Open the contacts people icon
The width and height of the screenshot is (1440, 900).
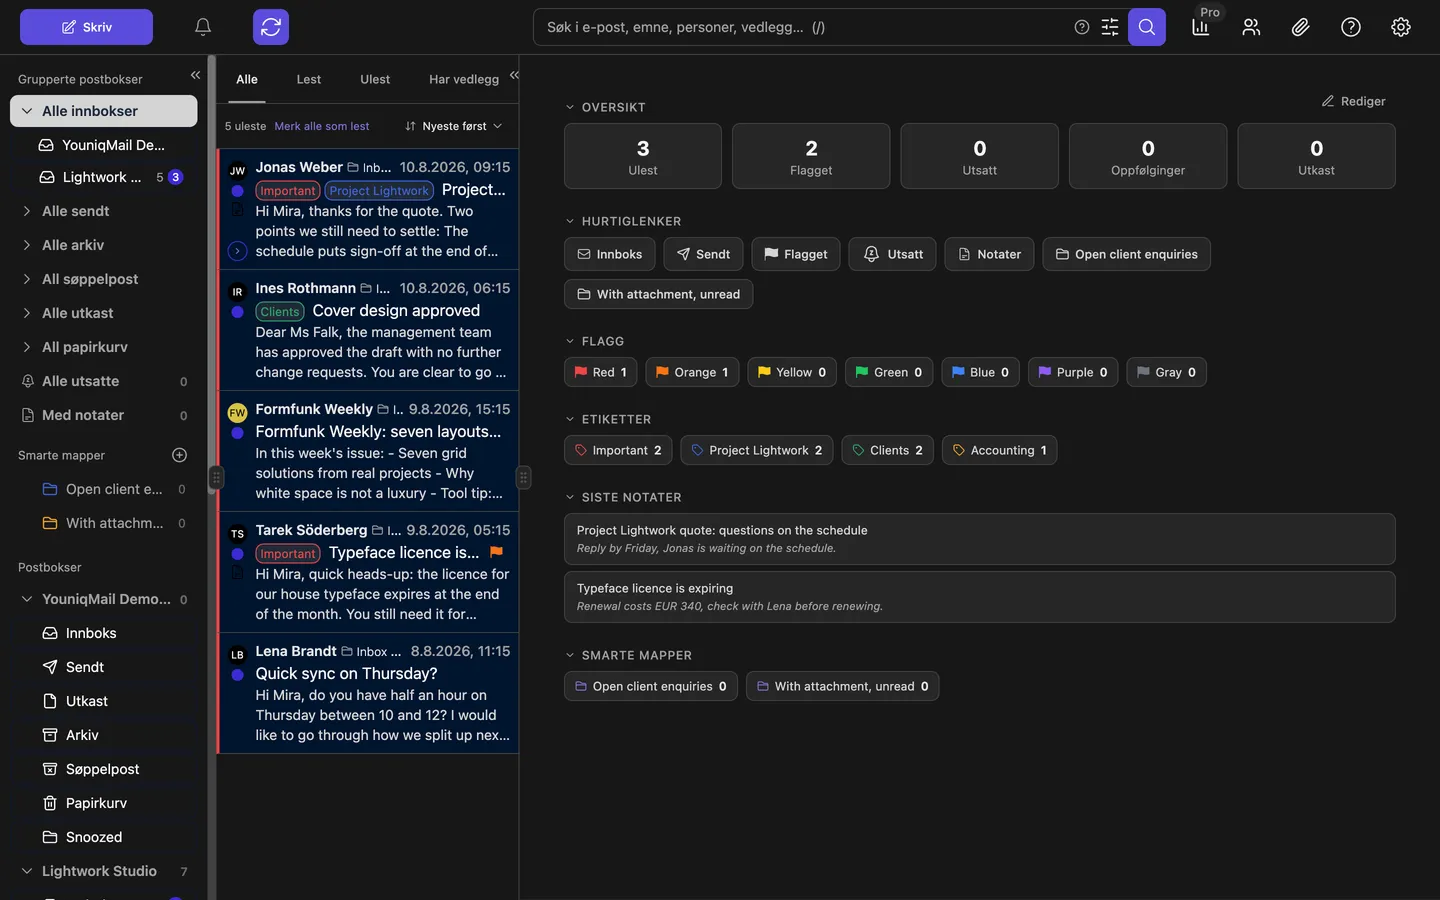click(1251, 27)
